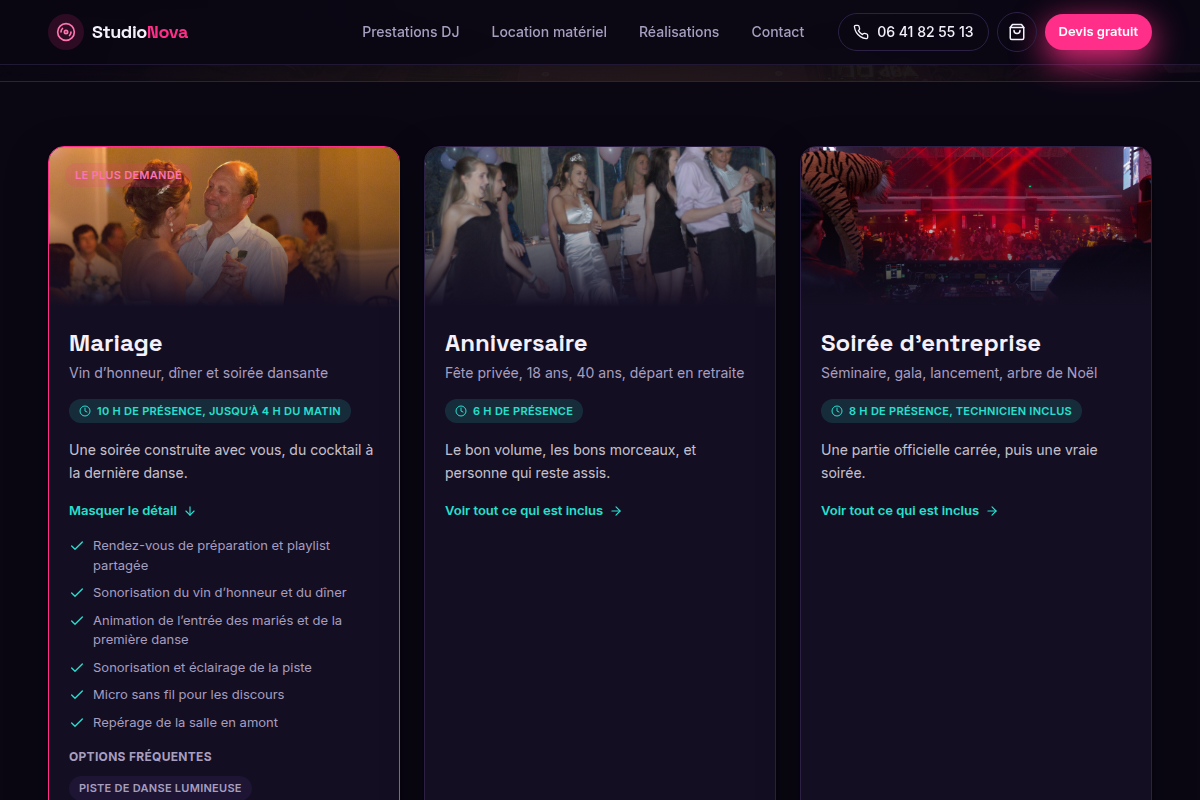Open the Prestations DJ menu
The height and width of the screenshot is (800, 1200).
(411, 32)
